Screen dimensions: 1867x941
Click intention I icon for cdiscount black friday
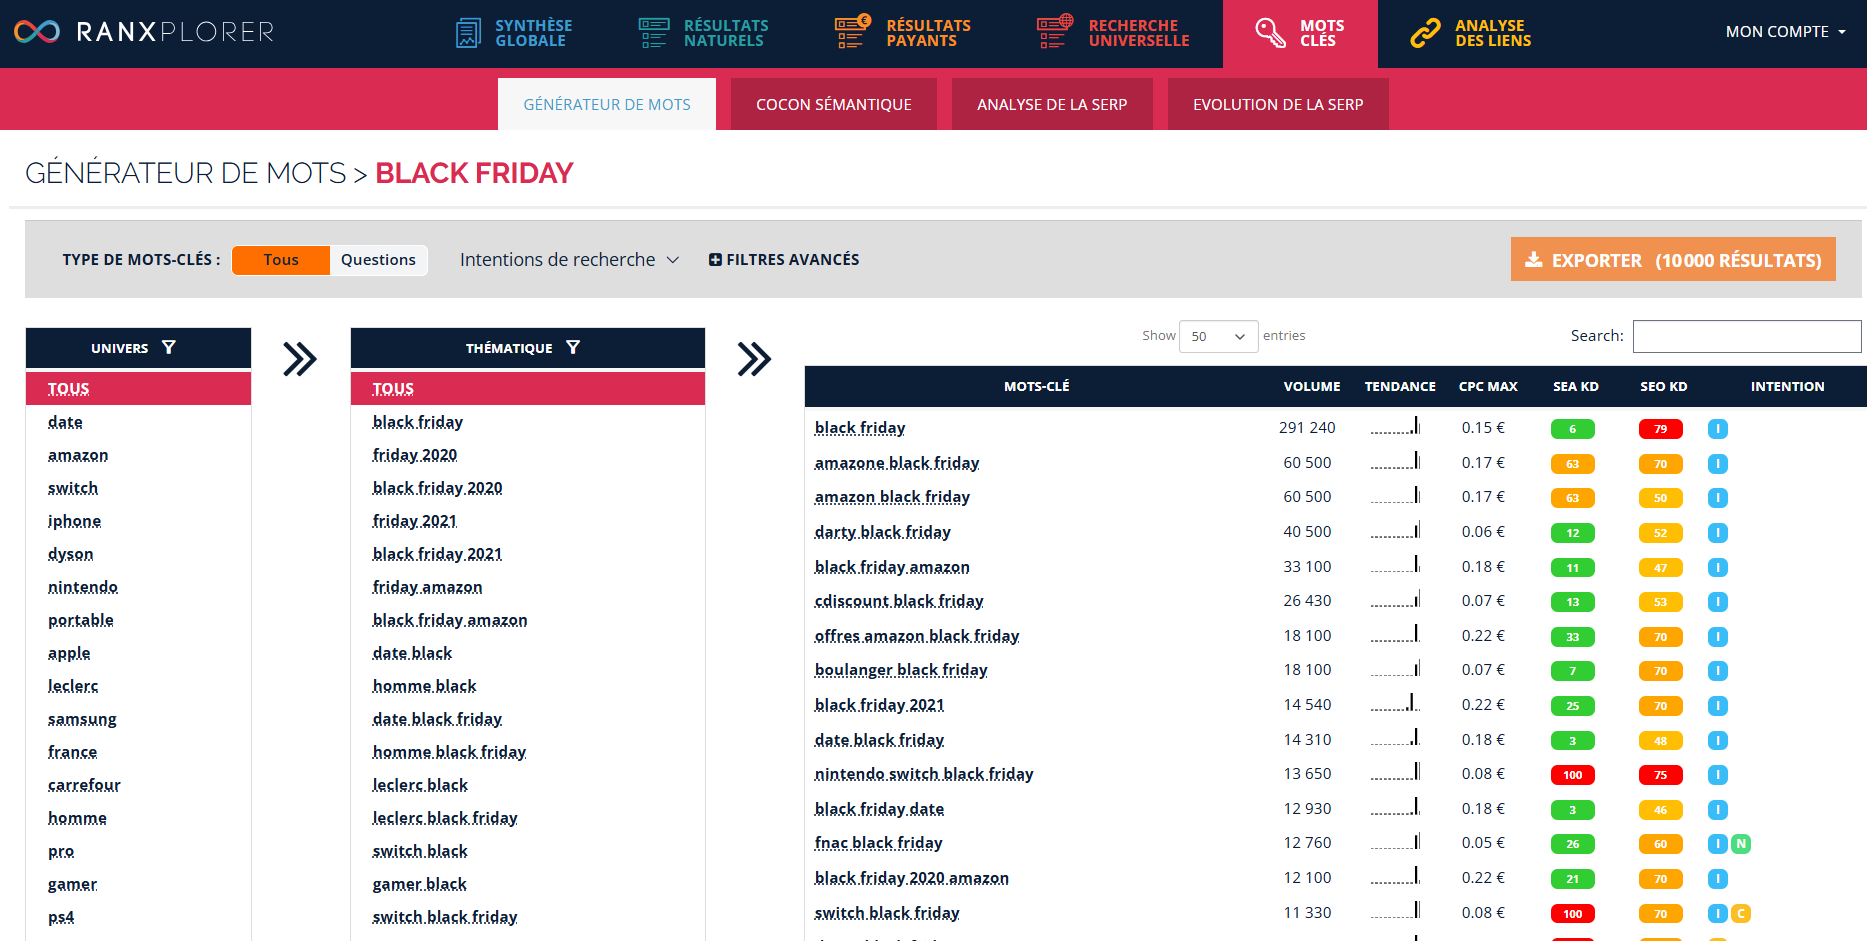click(x=1718, y=602)
